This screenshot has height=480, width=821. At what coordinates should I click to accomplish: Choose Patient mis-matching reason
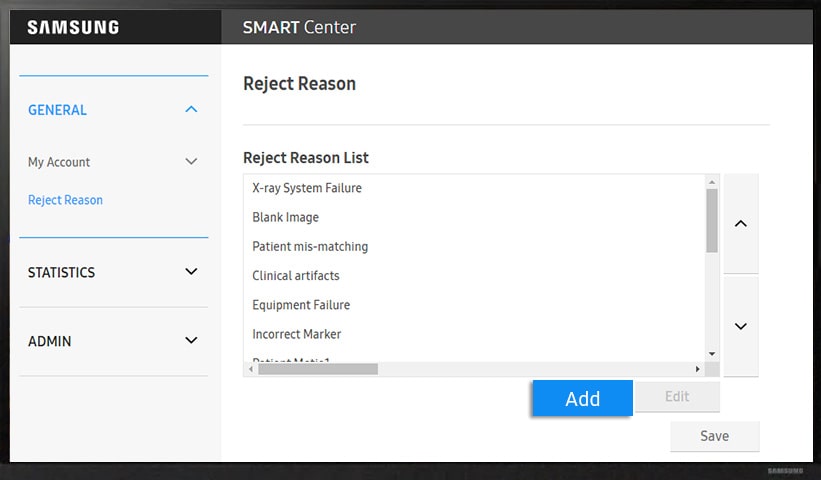tap(310, 246)
